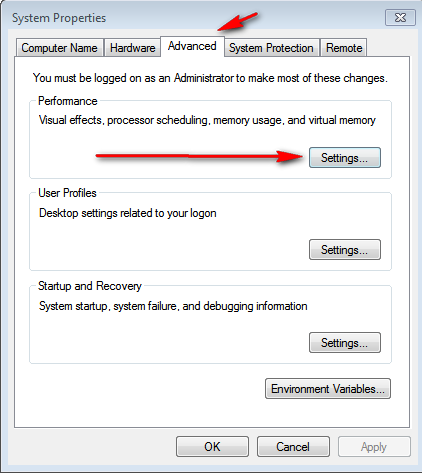Click the desktop settings logon description

pos(128,213)
